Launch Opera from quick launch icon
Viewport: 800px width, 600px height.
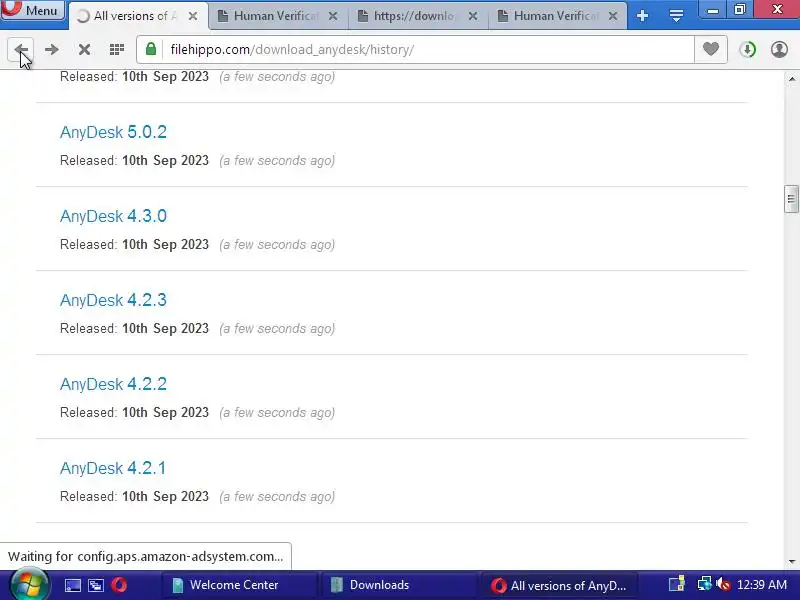[x=119, y=585]
